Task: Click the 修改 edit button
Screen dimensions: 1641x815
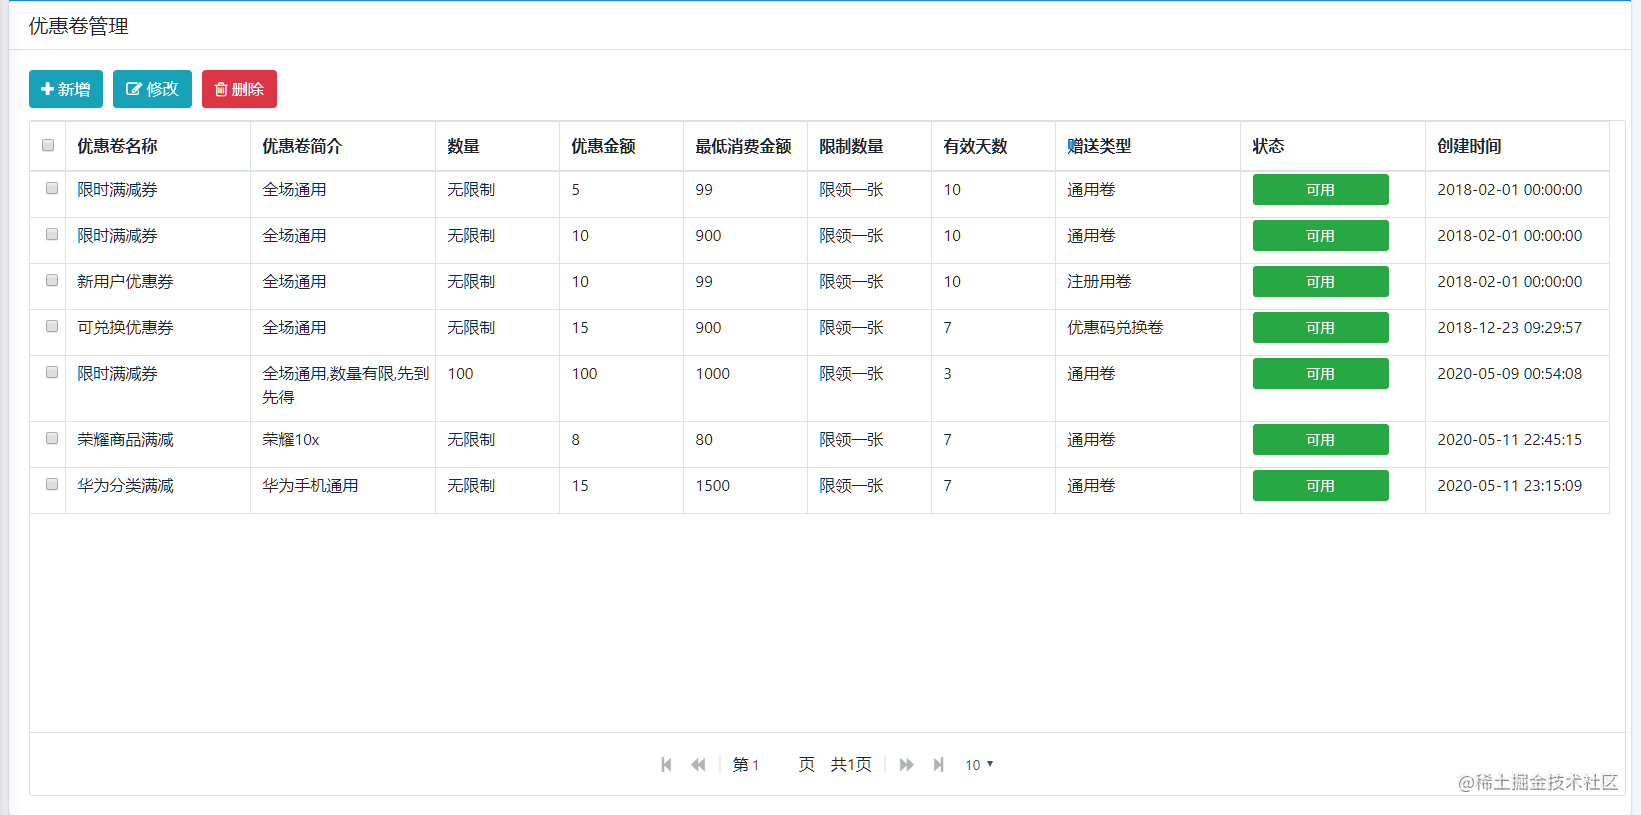Action: [152, 89]
